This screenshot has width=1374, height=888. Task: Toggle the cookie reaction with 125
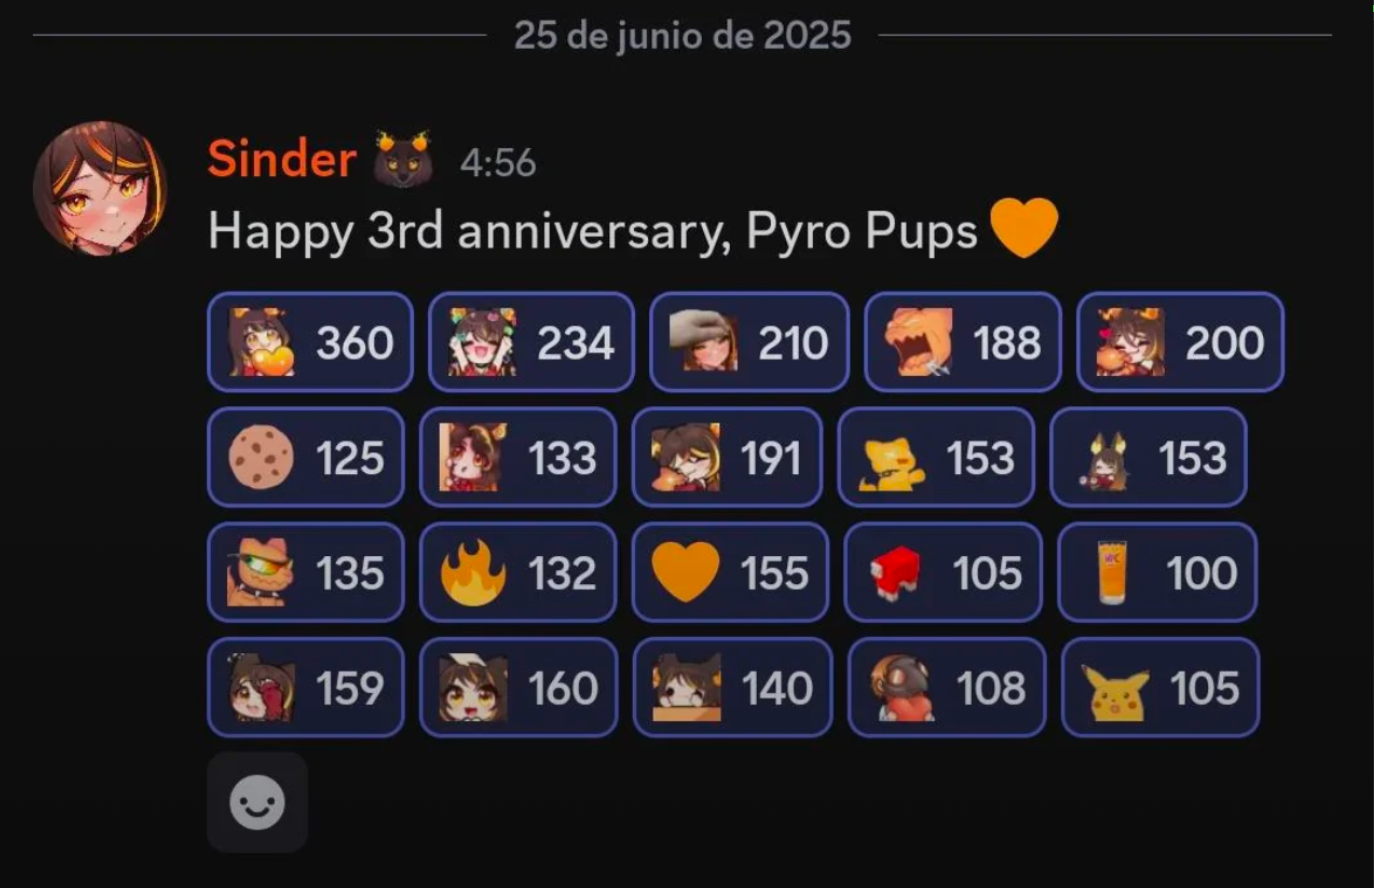(x=306, y=458)
